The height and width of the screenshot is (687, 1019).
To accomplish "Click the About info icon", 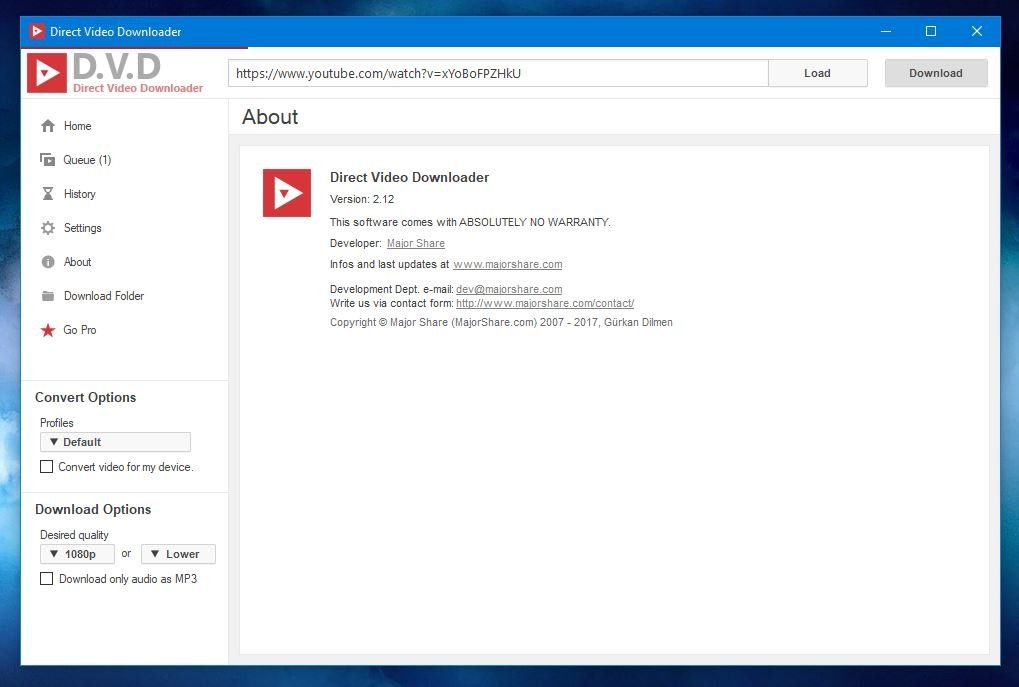I will (x=48, y=262).
